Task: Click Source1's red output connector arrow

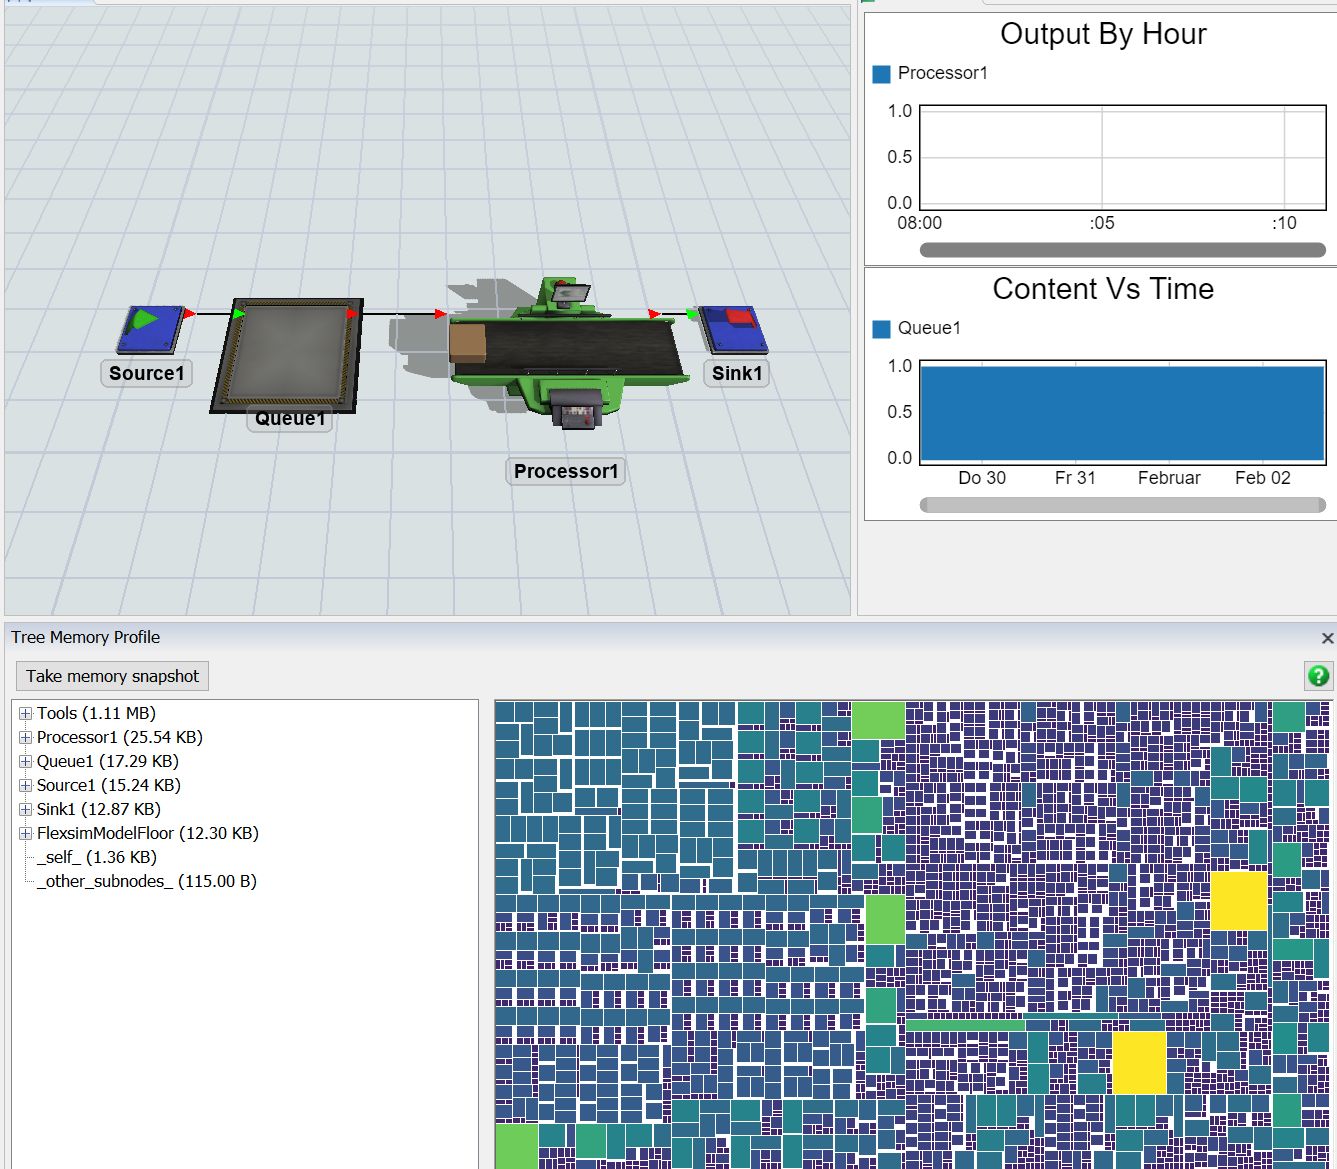Action: point(190,314)
